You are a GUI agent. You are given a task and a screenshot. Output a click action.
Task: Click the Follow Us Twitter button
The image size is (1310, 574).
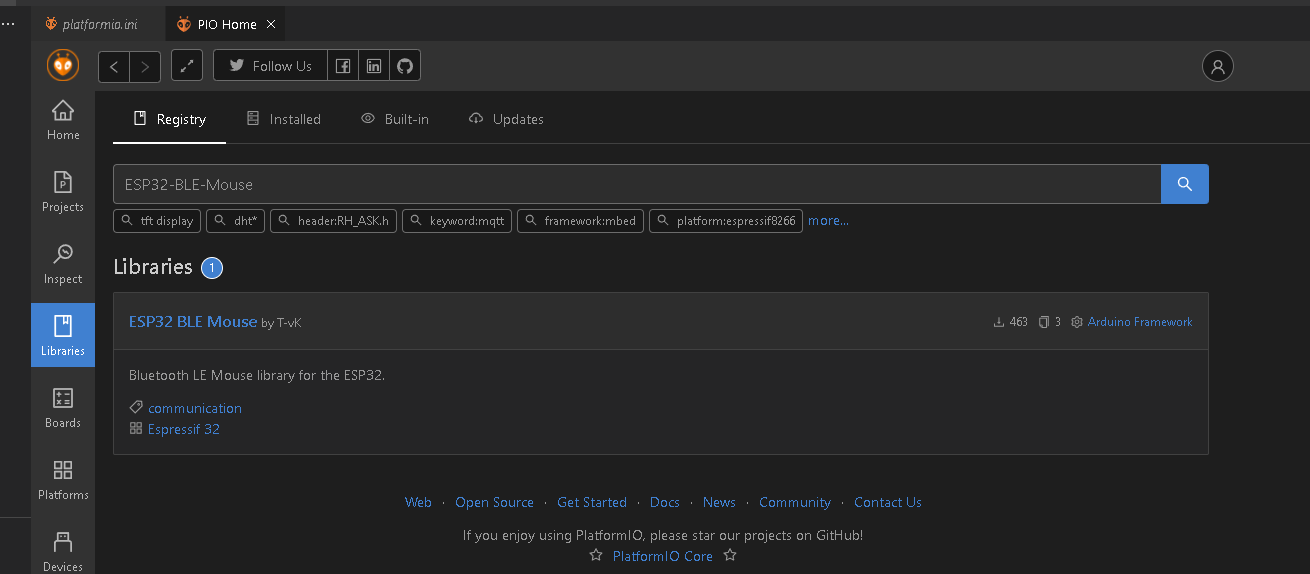pyautogui.click(x=270, y=66)
